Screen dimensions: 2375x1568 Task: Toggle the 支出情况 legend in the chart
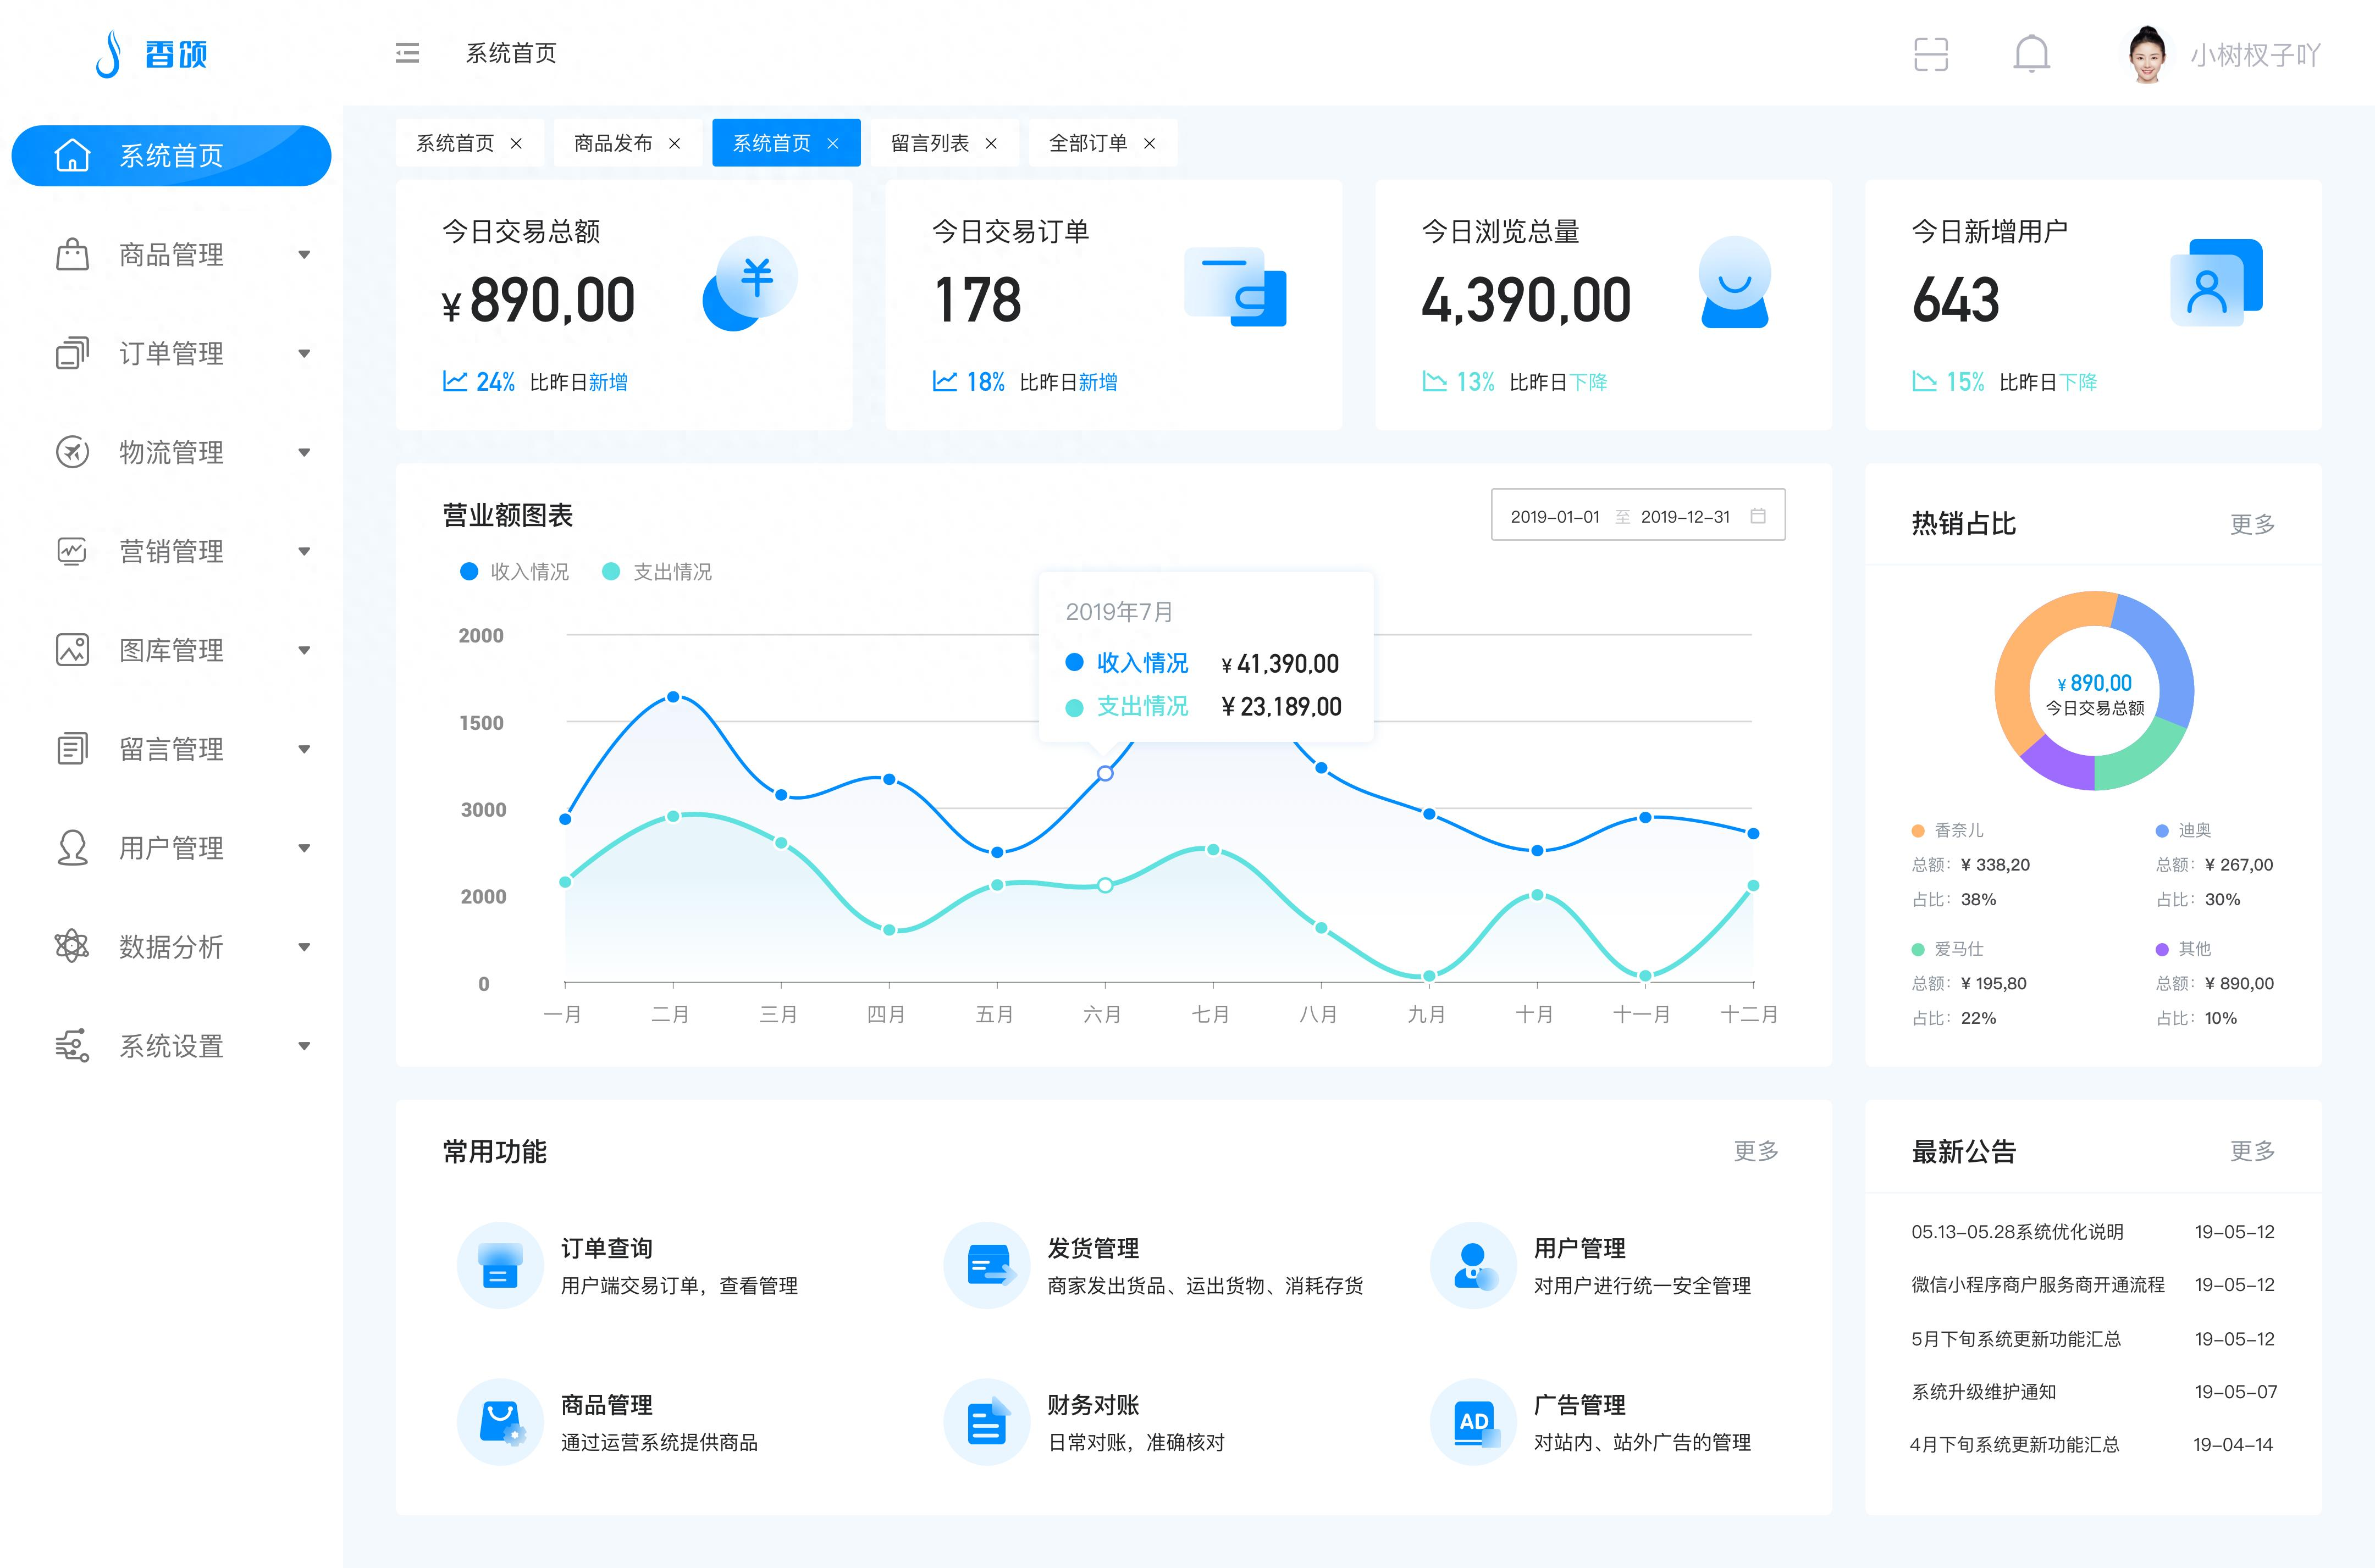click(x=657, y=571)
